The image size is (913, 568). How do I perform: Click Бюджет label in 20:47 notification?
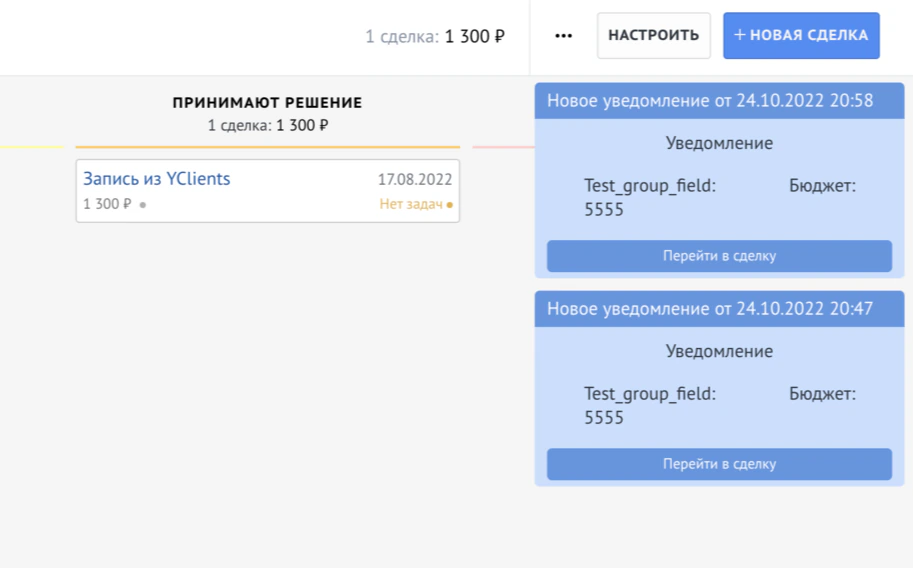click(822, 394)
